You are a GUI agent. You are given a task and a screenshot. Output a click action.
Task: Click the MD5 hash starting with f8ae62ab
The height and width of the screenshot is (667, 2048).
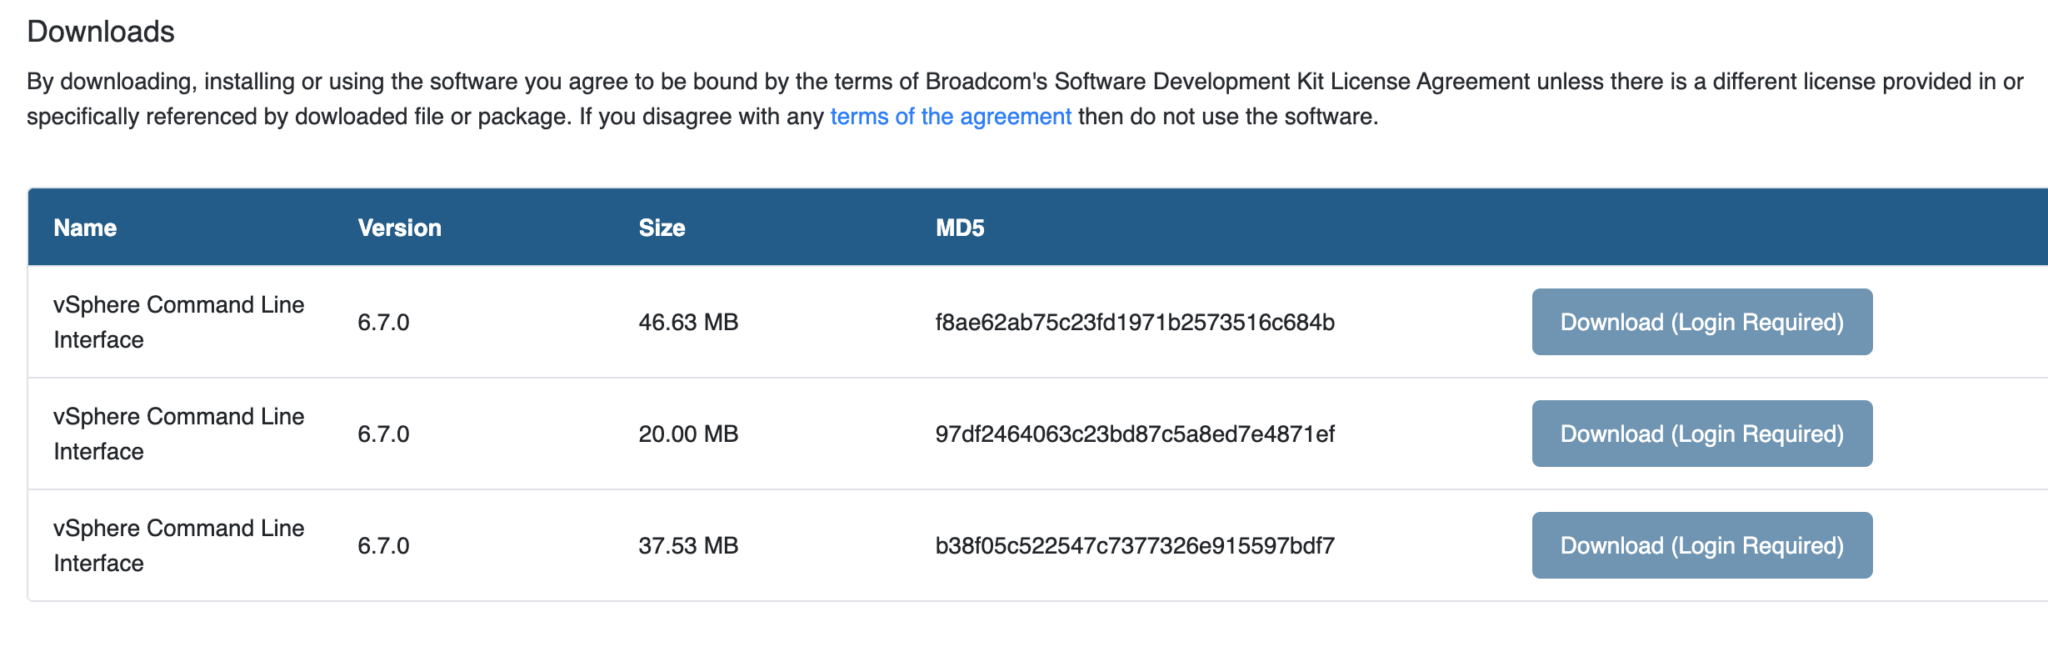point(1134,322)
